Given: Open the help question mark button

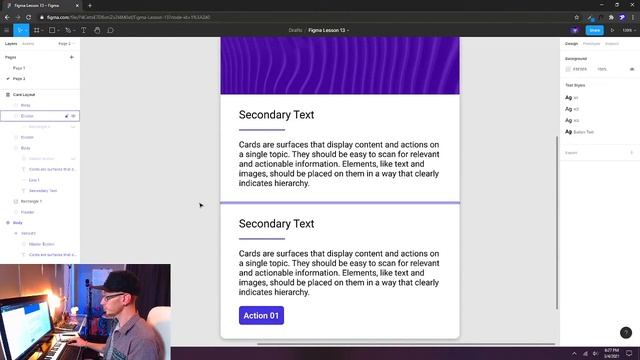Looking at the screenshot, I should pyautogui.click(x=626, y=333).
